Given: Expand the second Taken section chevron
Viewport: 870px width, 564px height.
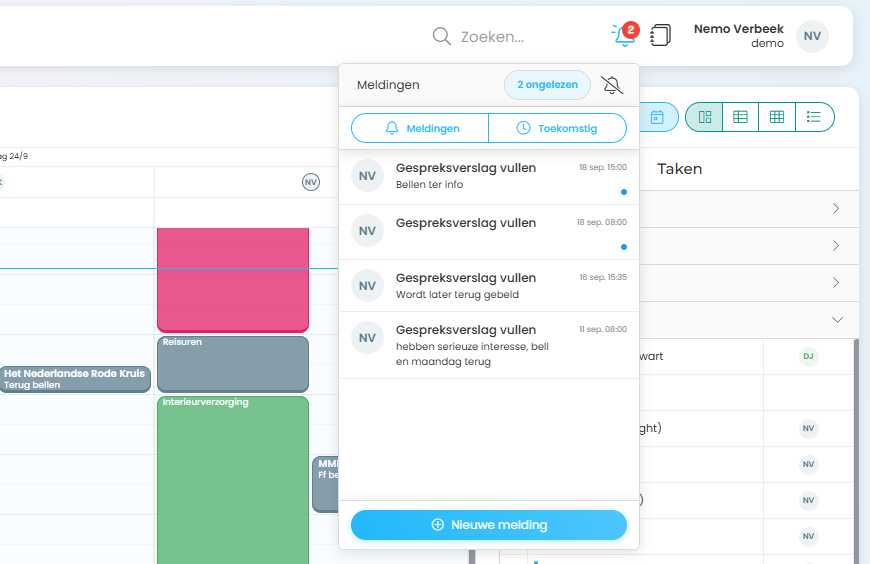Looking at the screenshot, I should pyautogui.click(x=835, y=246).
